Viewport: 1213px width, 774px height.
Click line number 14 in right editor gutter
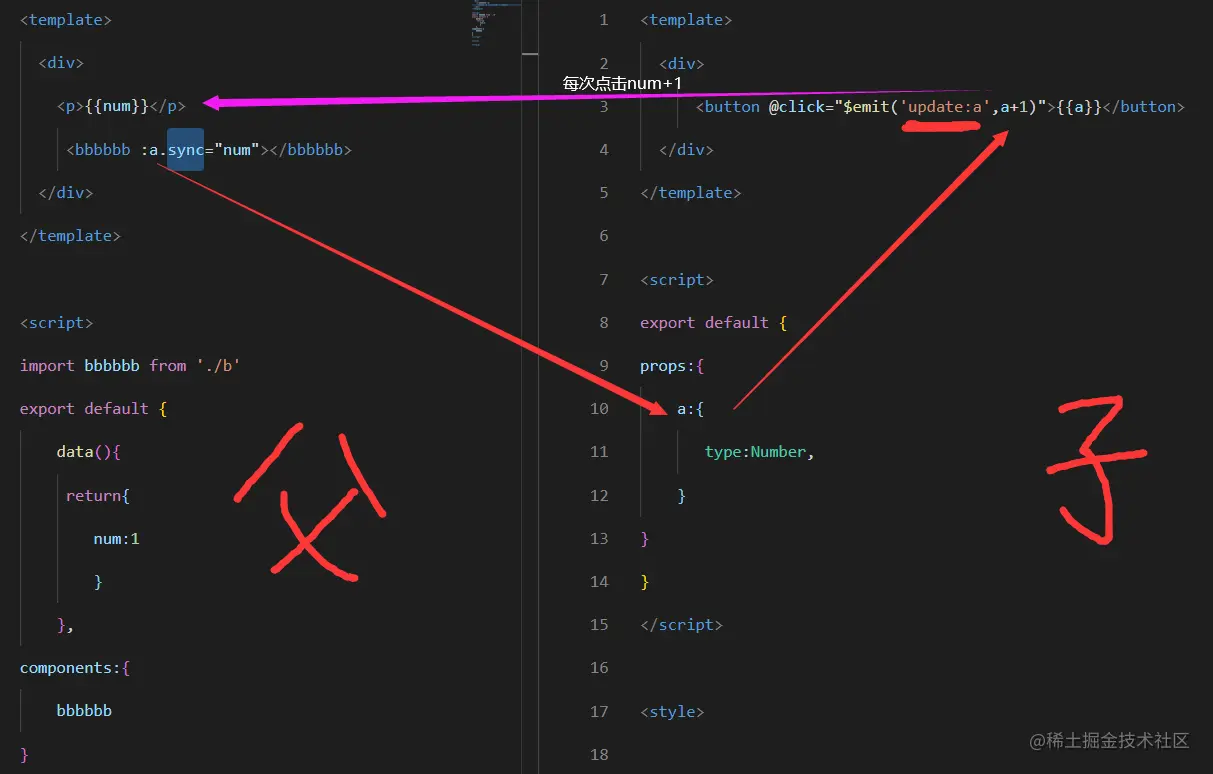click(x=599, y=582)
